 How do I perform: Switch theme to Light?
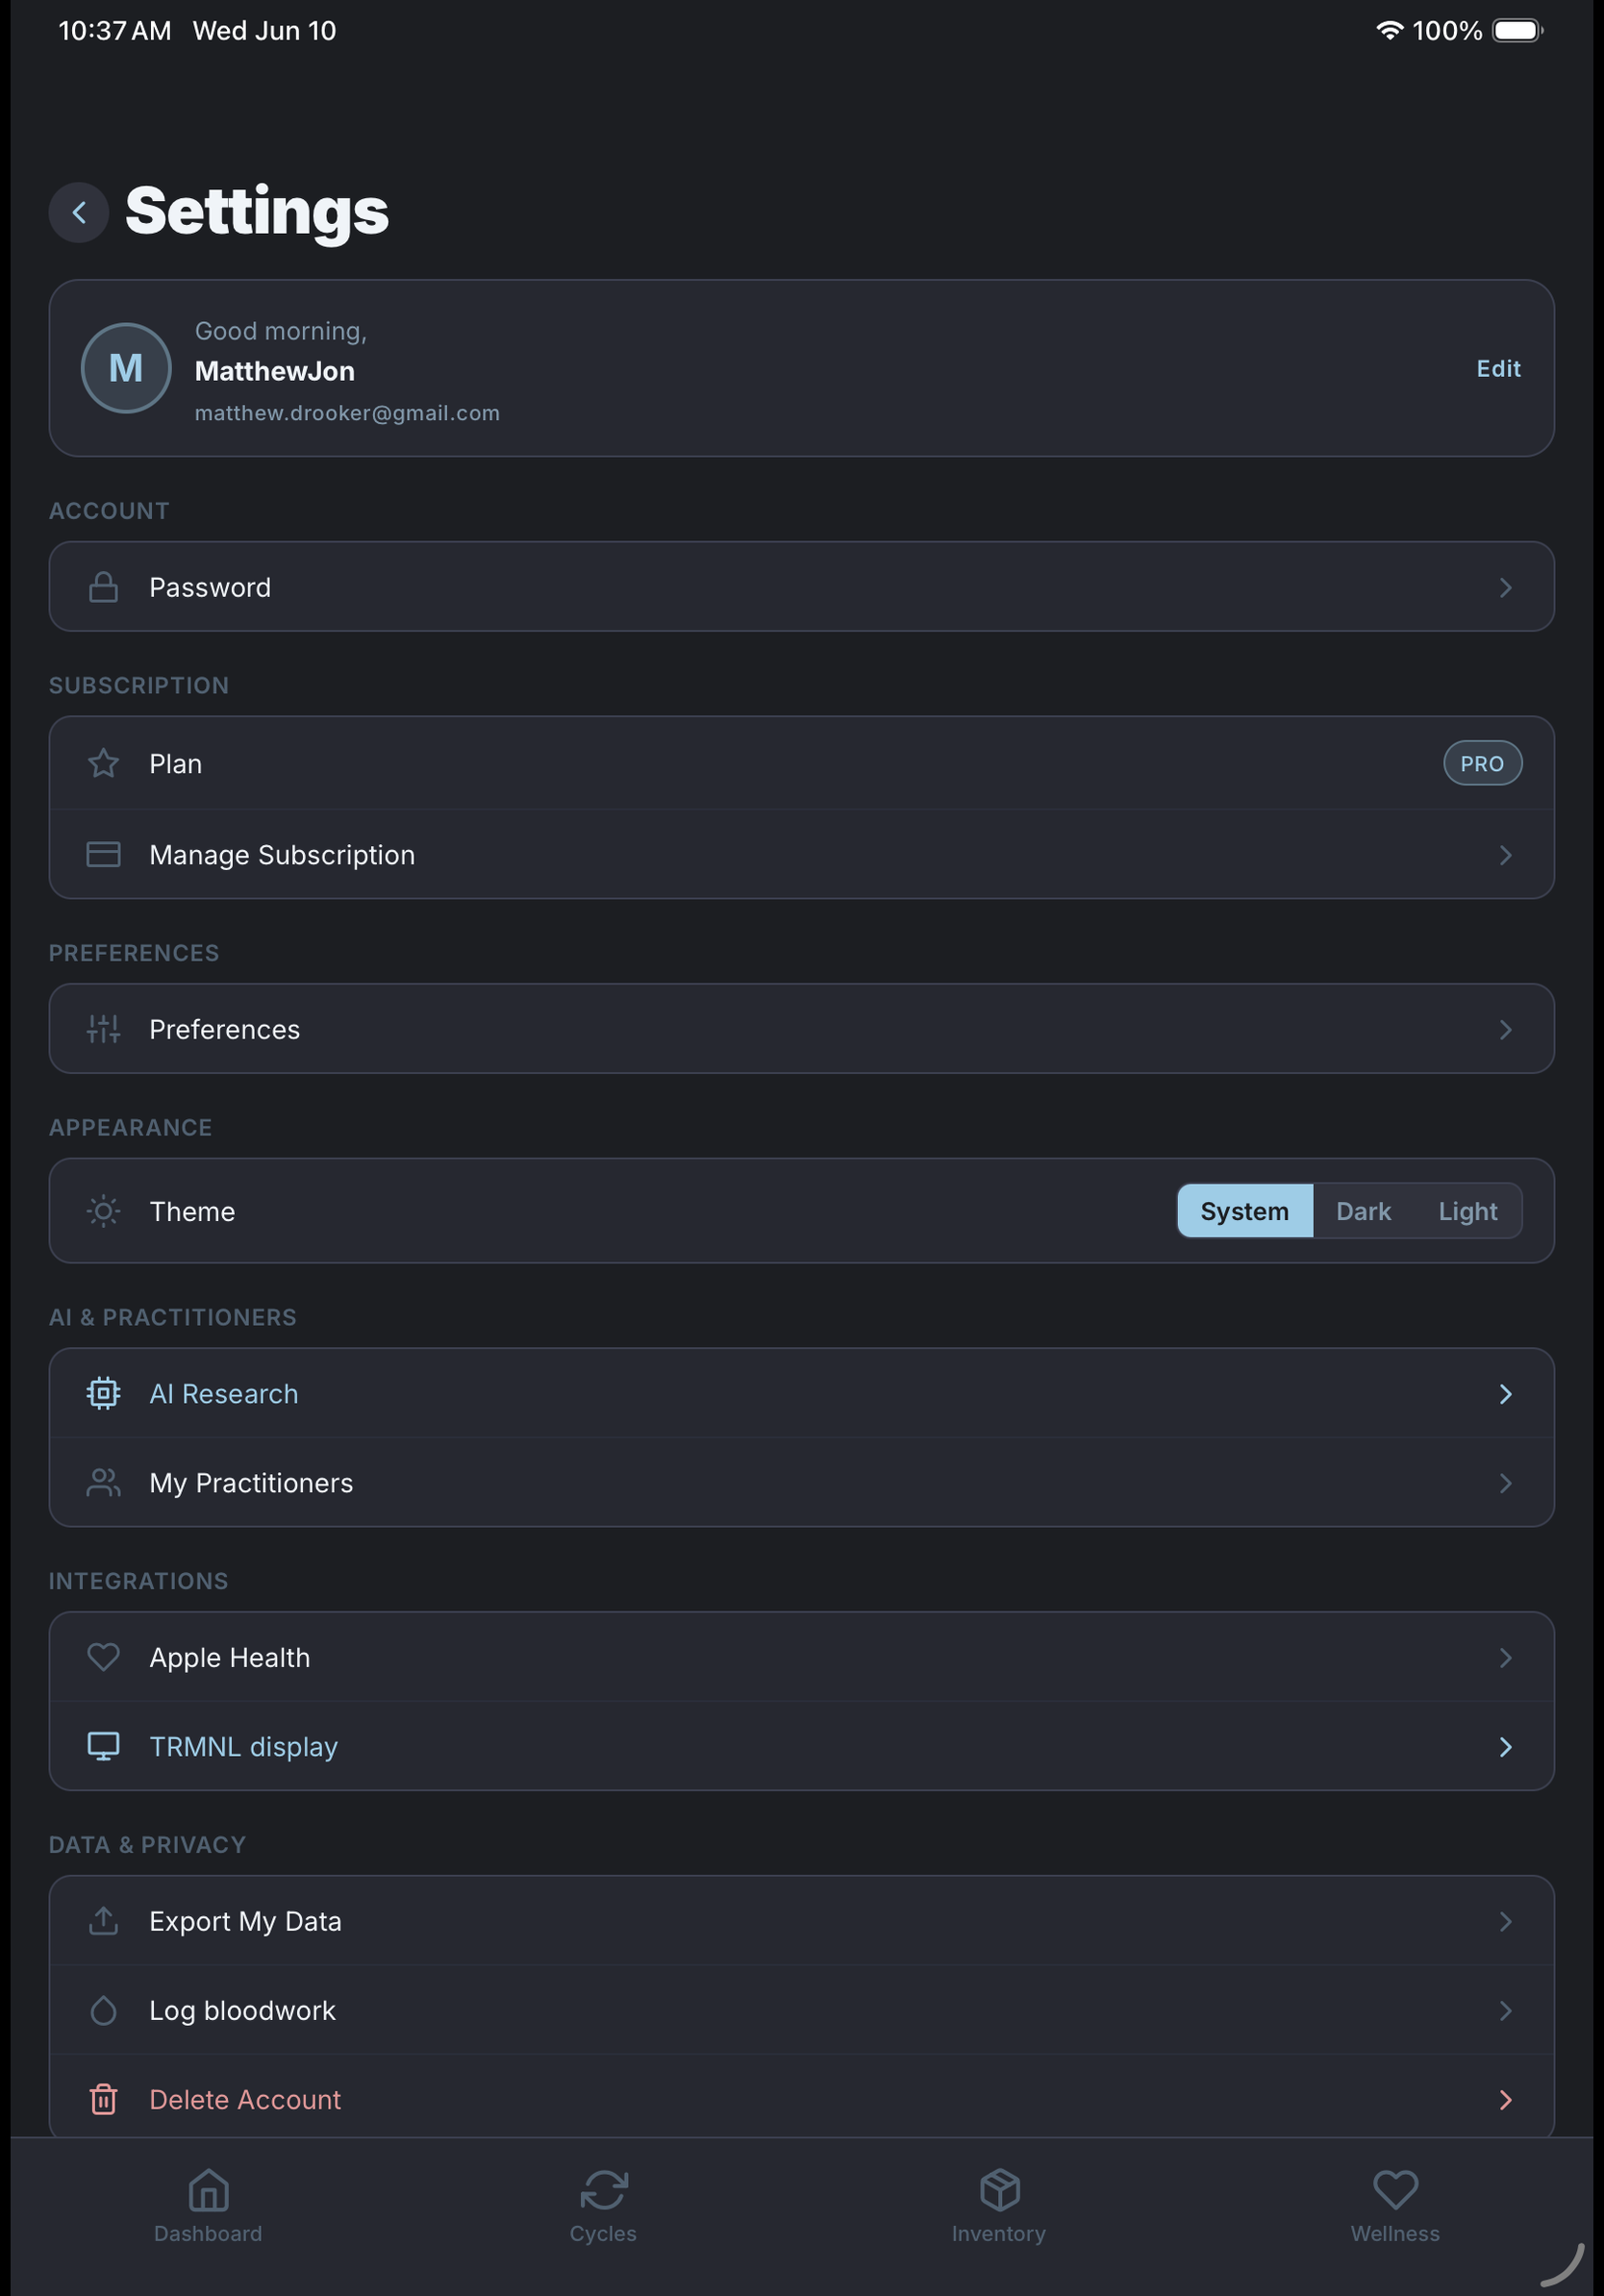pos(1467,1211)
